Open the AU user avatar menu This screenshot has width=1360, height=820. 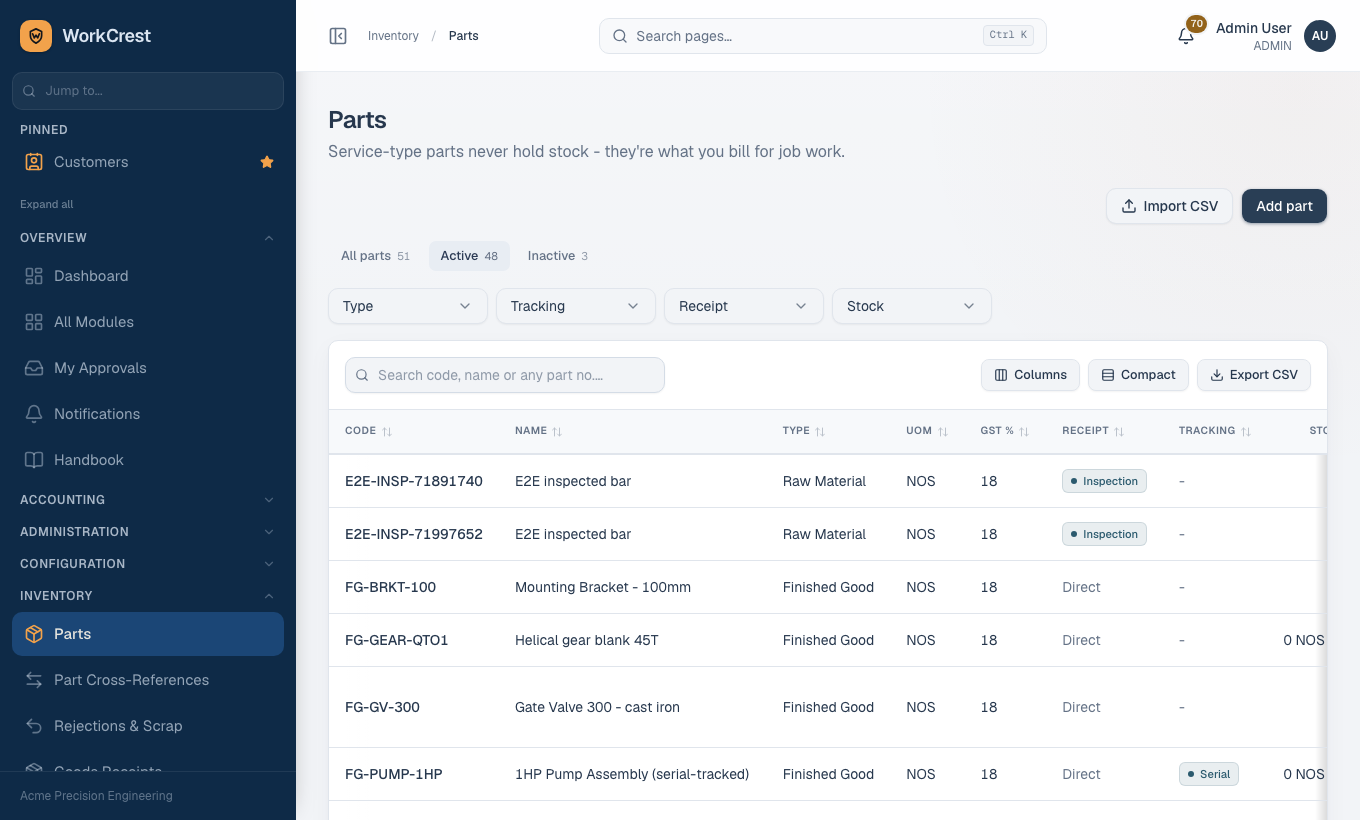click(1320, 36)
